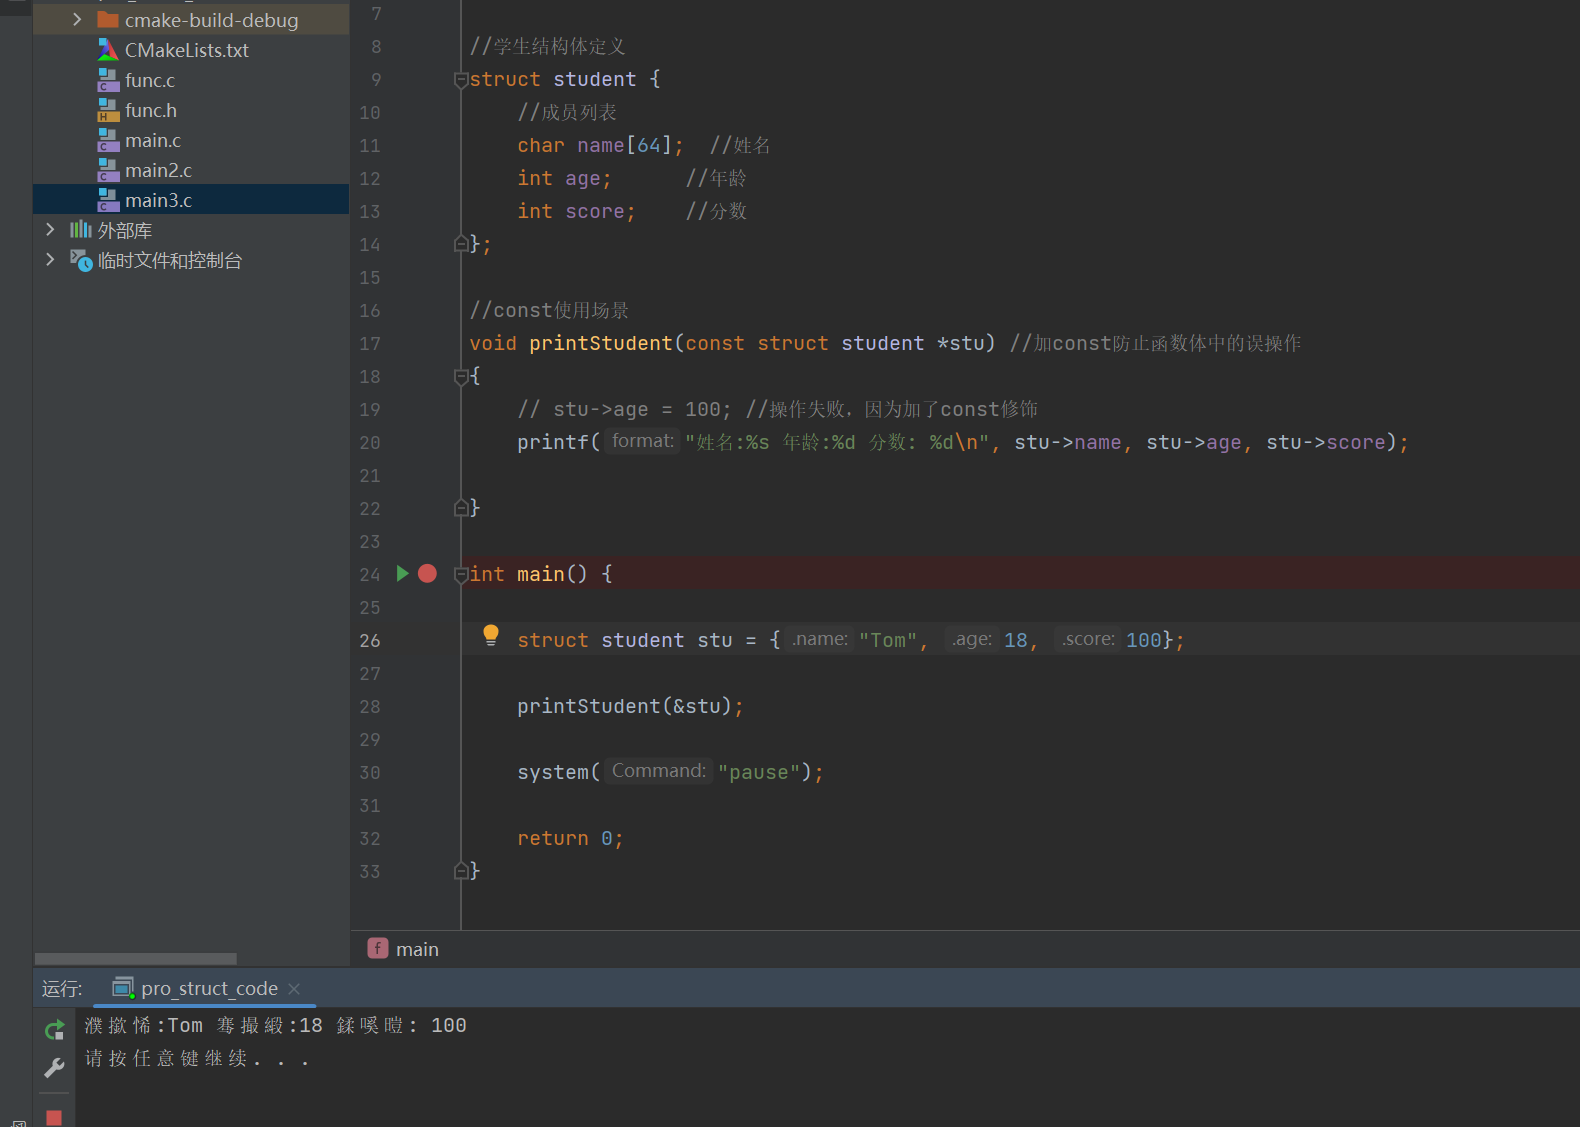Click the CMake file icon
1580x1127 pixels.
click(x=108, y=50)
